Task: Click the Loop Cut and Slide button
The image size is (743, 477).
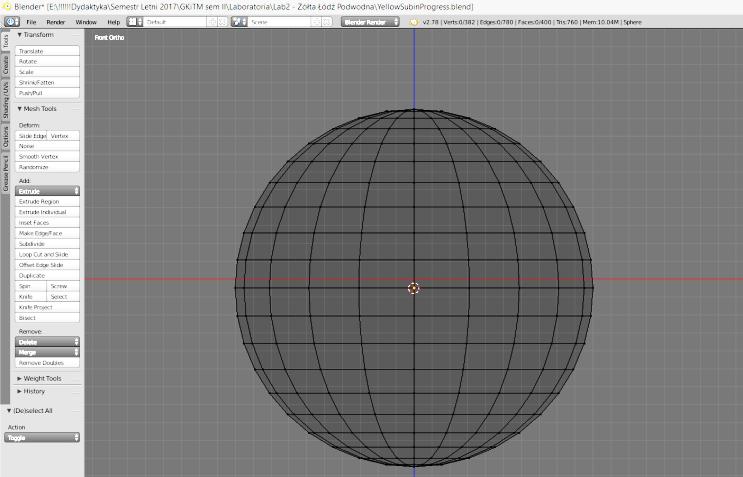Action: coord(47,254)
